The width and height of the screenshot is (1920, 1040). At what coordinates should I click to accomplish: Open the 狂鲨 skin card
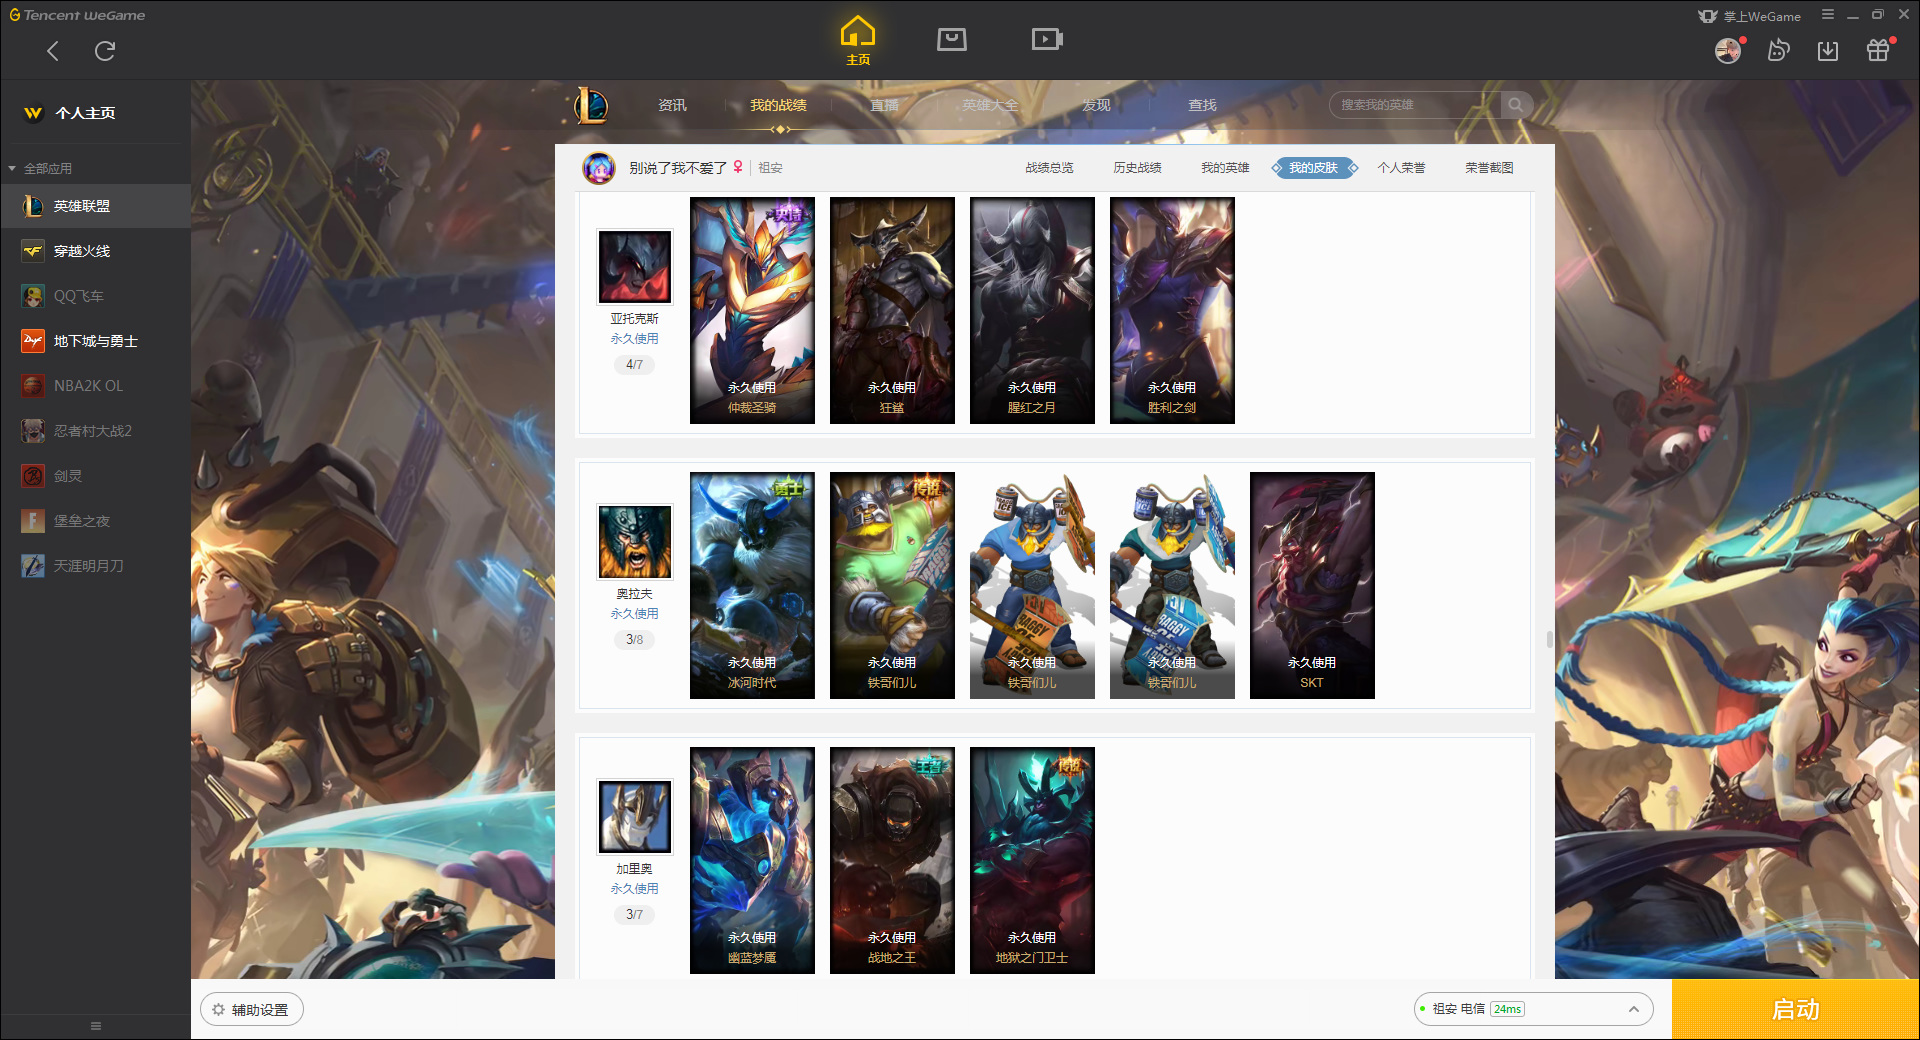tap(892, 310)
